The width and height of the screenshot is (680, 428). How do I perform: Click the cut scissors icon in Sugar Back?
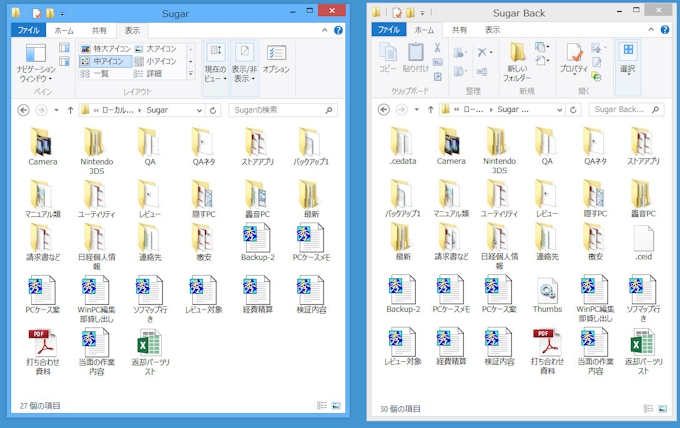437,47
